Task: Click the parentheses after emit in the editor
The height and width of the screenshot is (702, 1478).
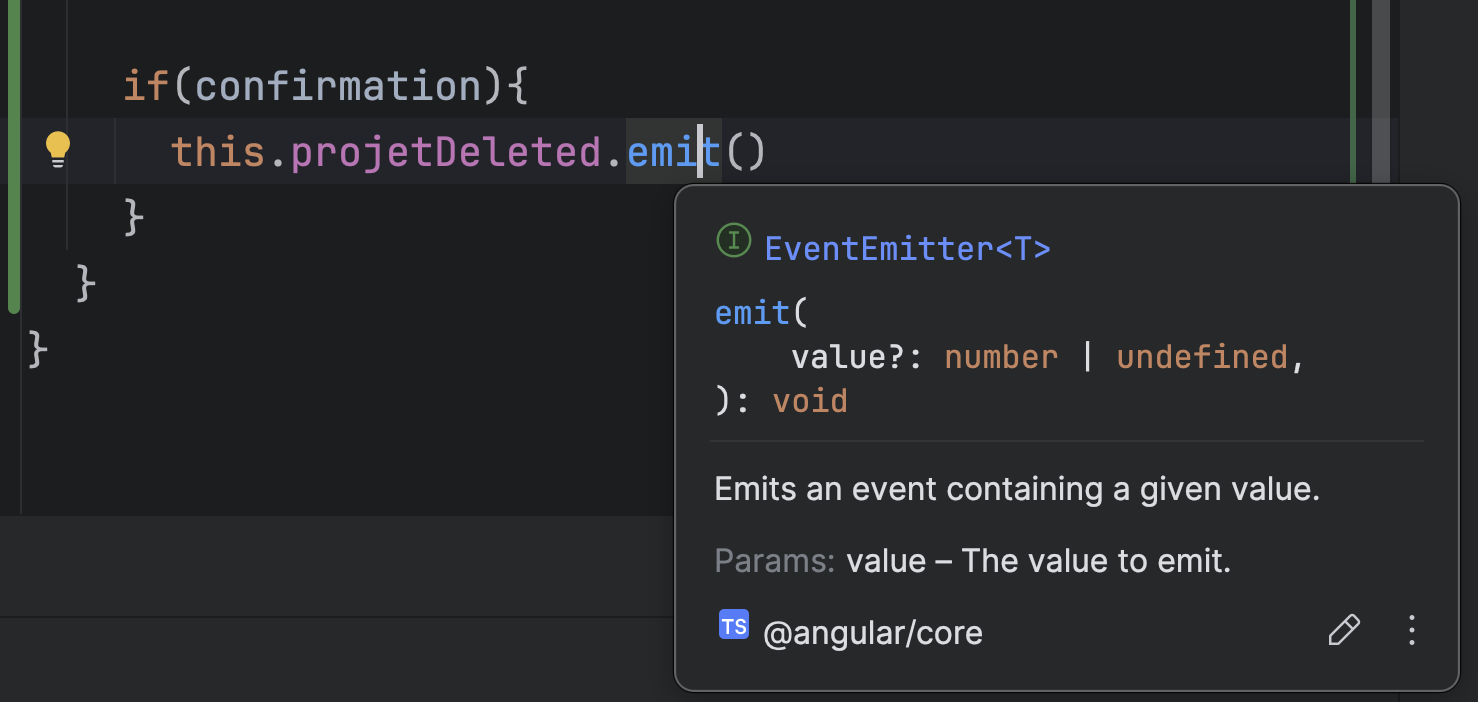Action: pos(744,152)
